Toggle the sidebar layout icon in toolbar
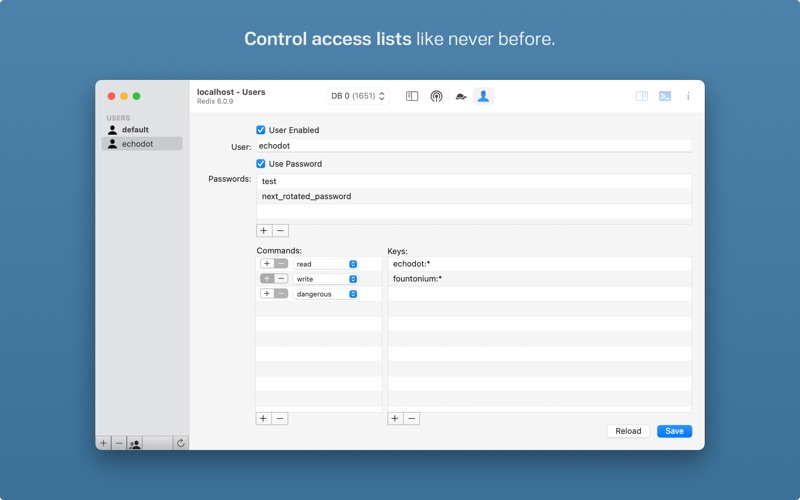 [412, 96]
